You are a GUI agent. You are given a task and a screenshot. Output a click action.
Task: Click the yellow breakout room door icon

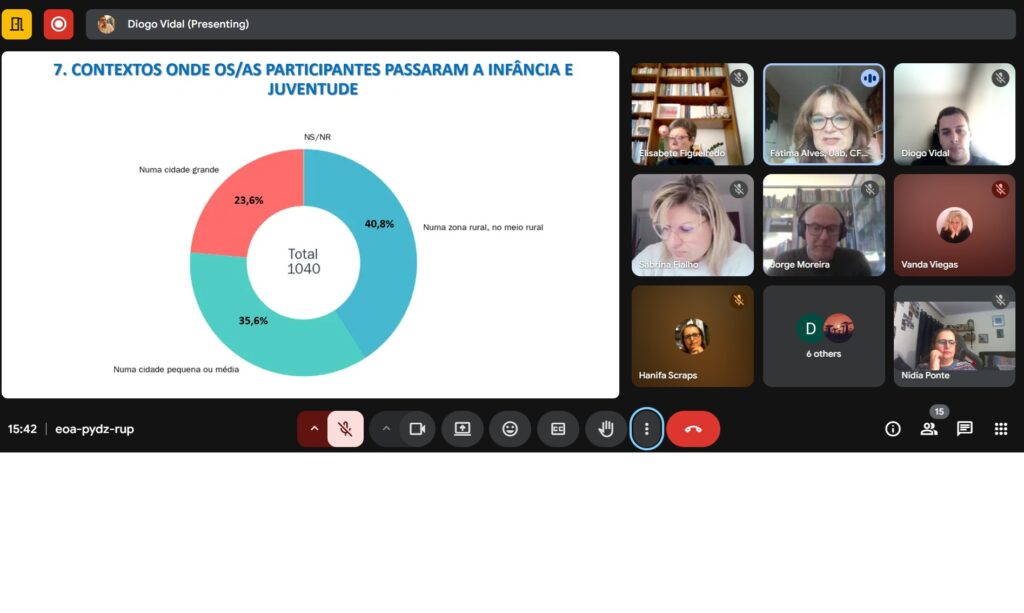[17, 24]
